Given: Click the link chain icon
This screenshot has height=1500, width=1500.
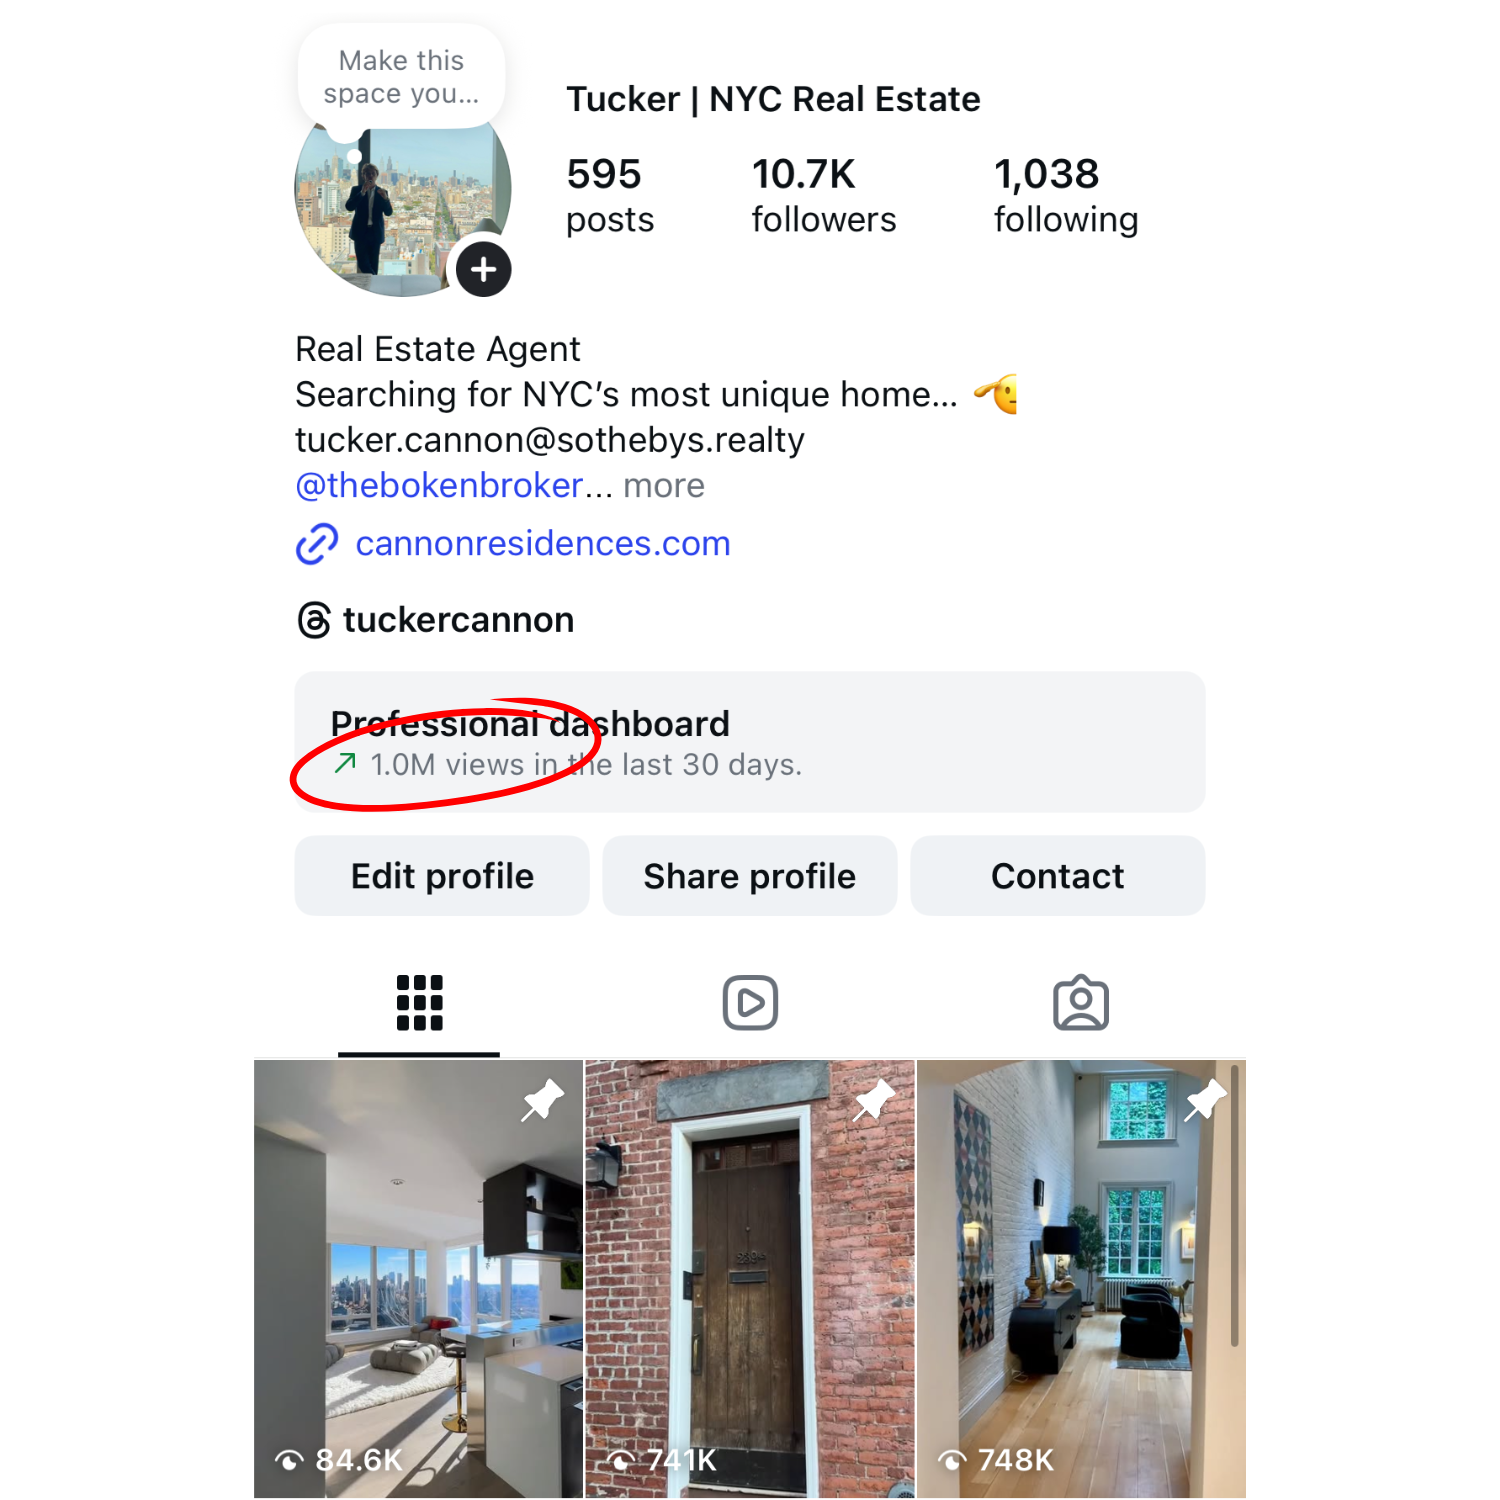Looking at the screenshot, I should point(317,544).
